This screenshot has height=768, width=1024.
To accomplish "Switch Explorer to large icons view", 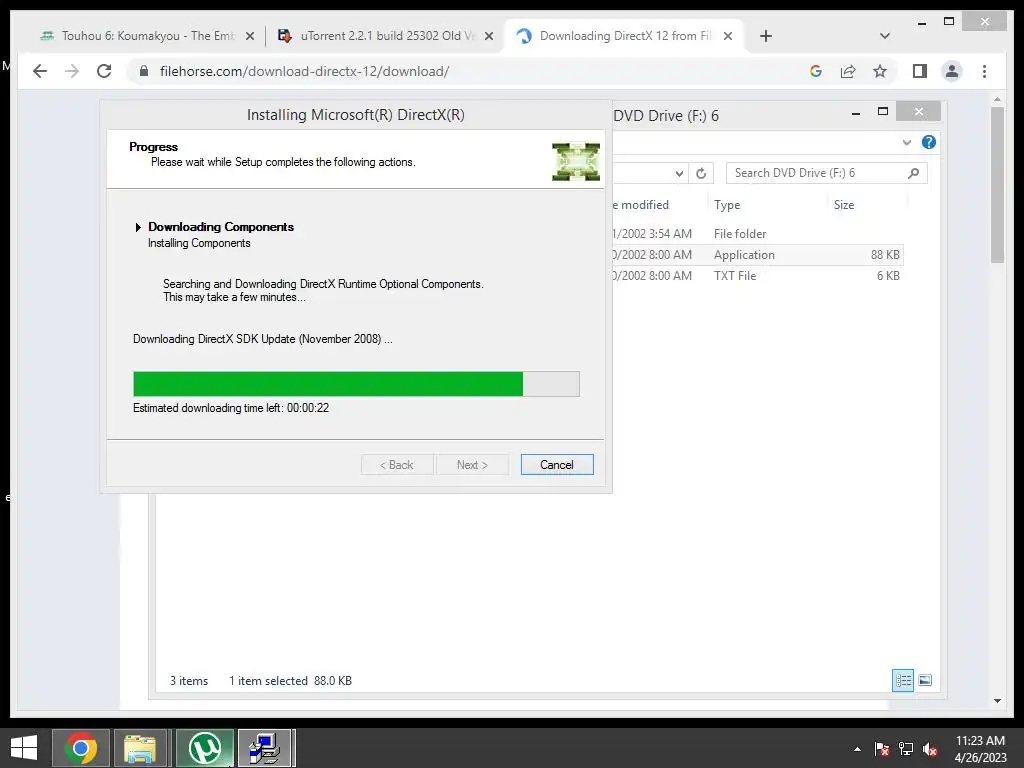I will [925, 680].
